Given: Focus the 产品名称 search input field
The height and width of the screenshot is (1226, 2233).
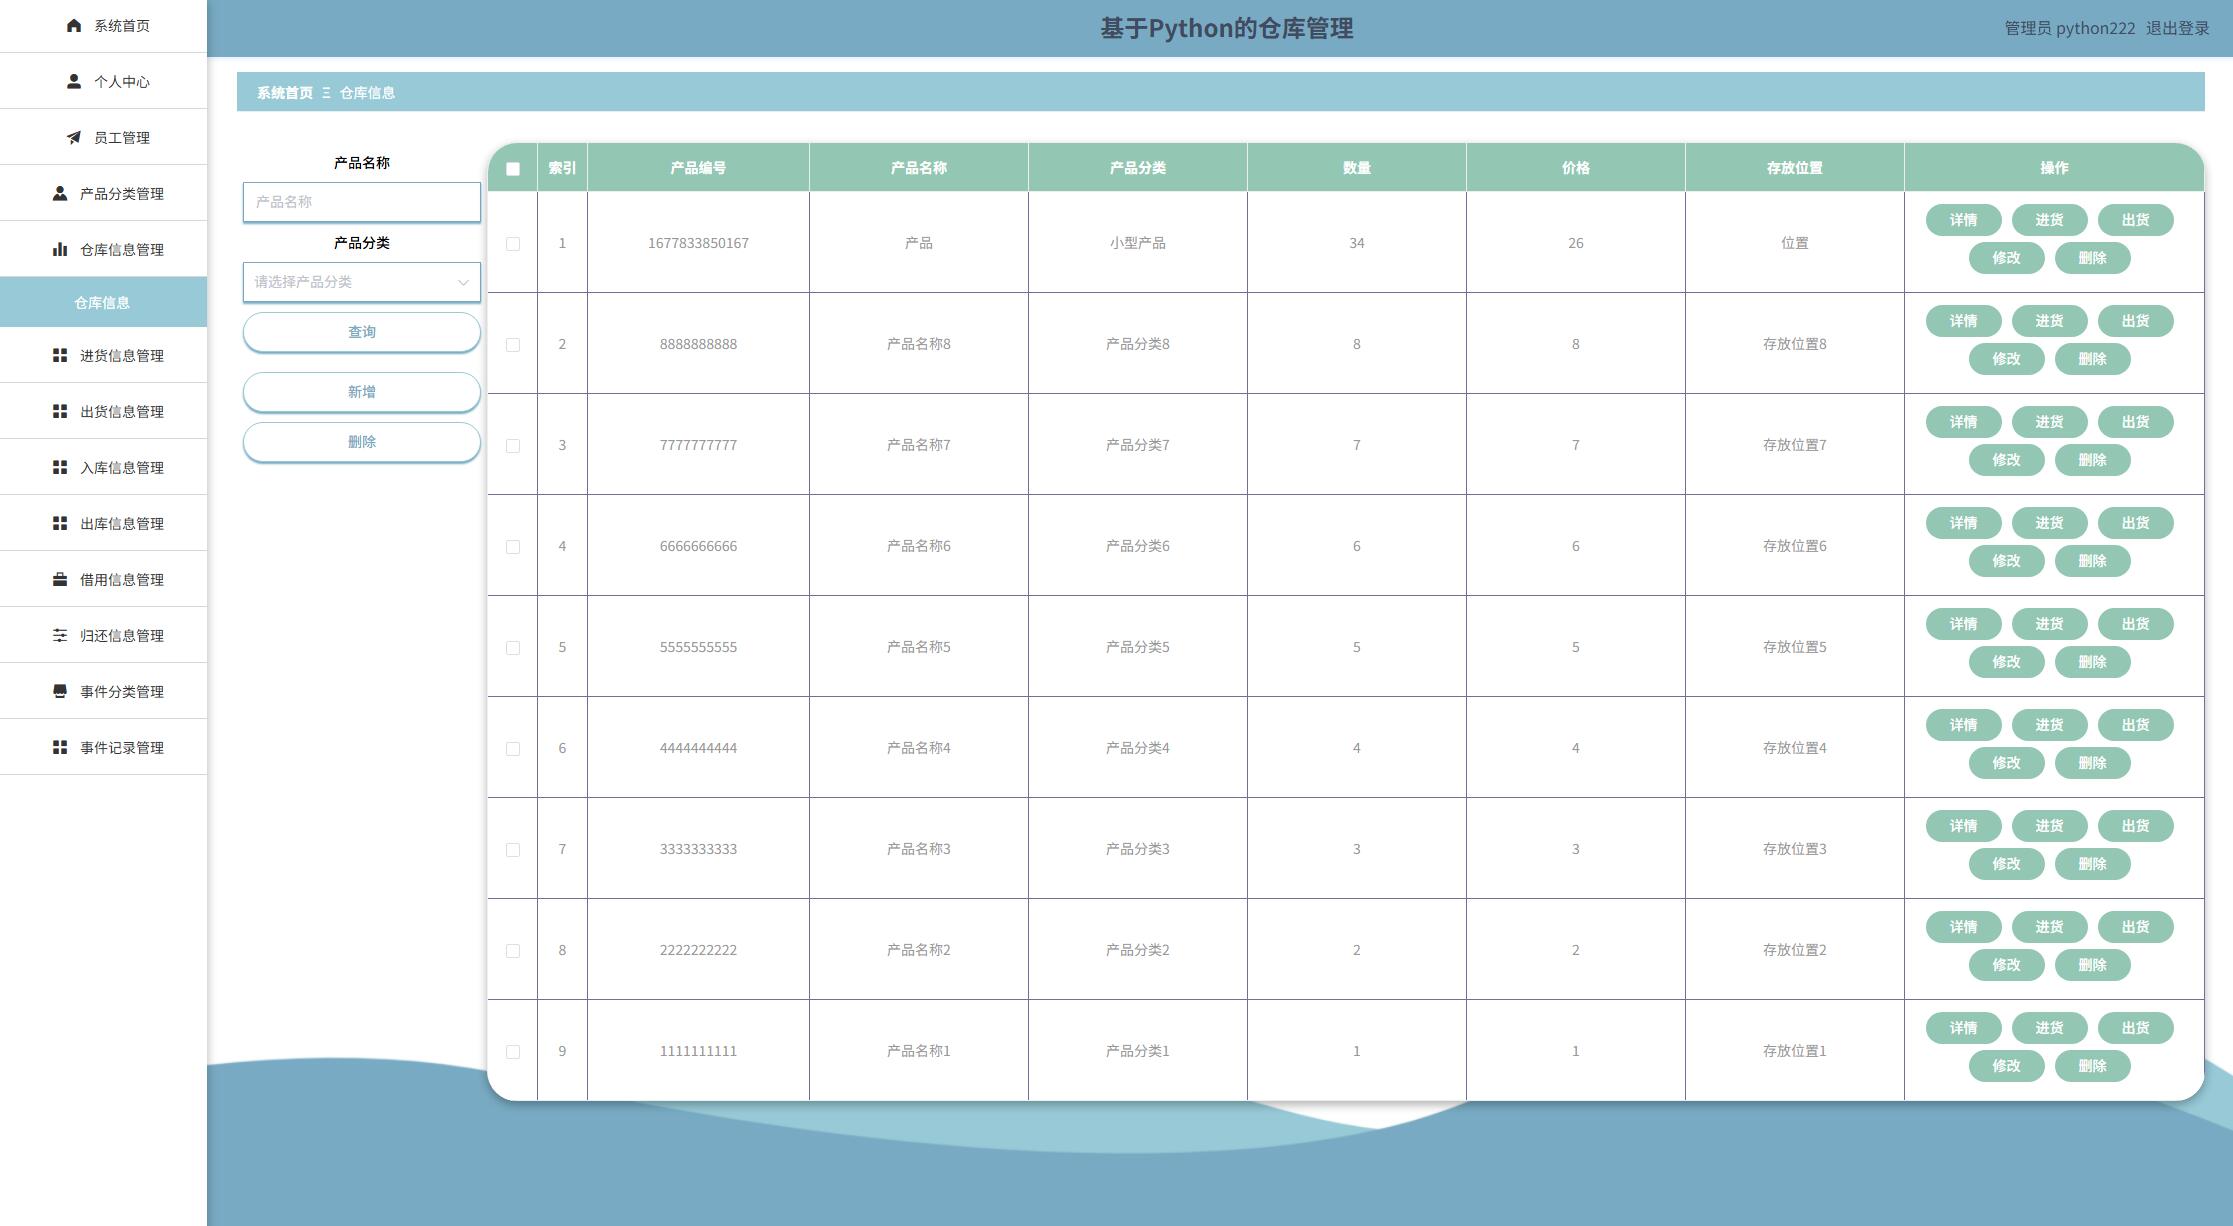Looking at the screenshot, I should click(x=361, y=202).
